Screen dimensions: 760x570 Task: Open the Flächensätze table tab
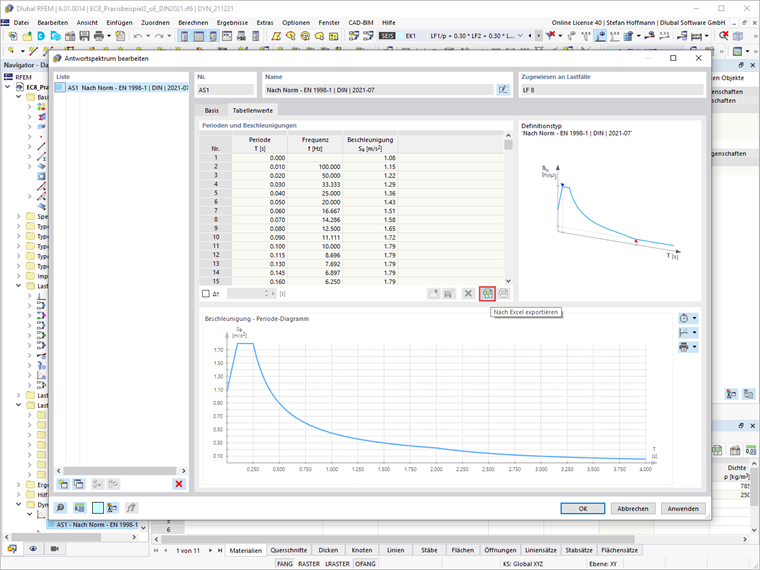click(x=619, y=550)
